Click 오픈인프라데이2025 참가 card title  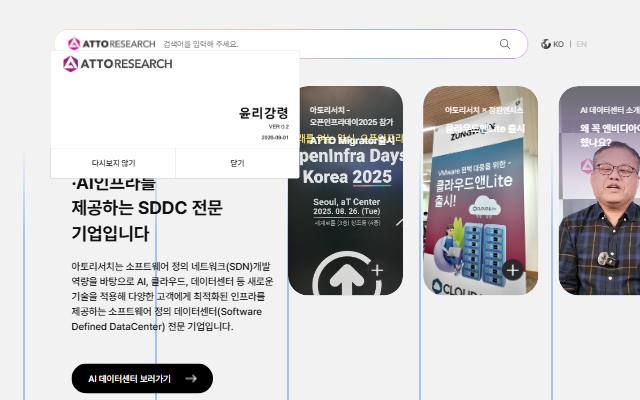(x=351, y=122)
